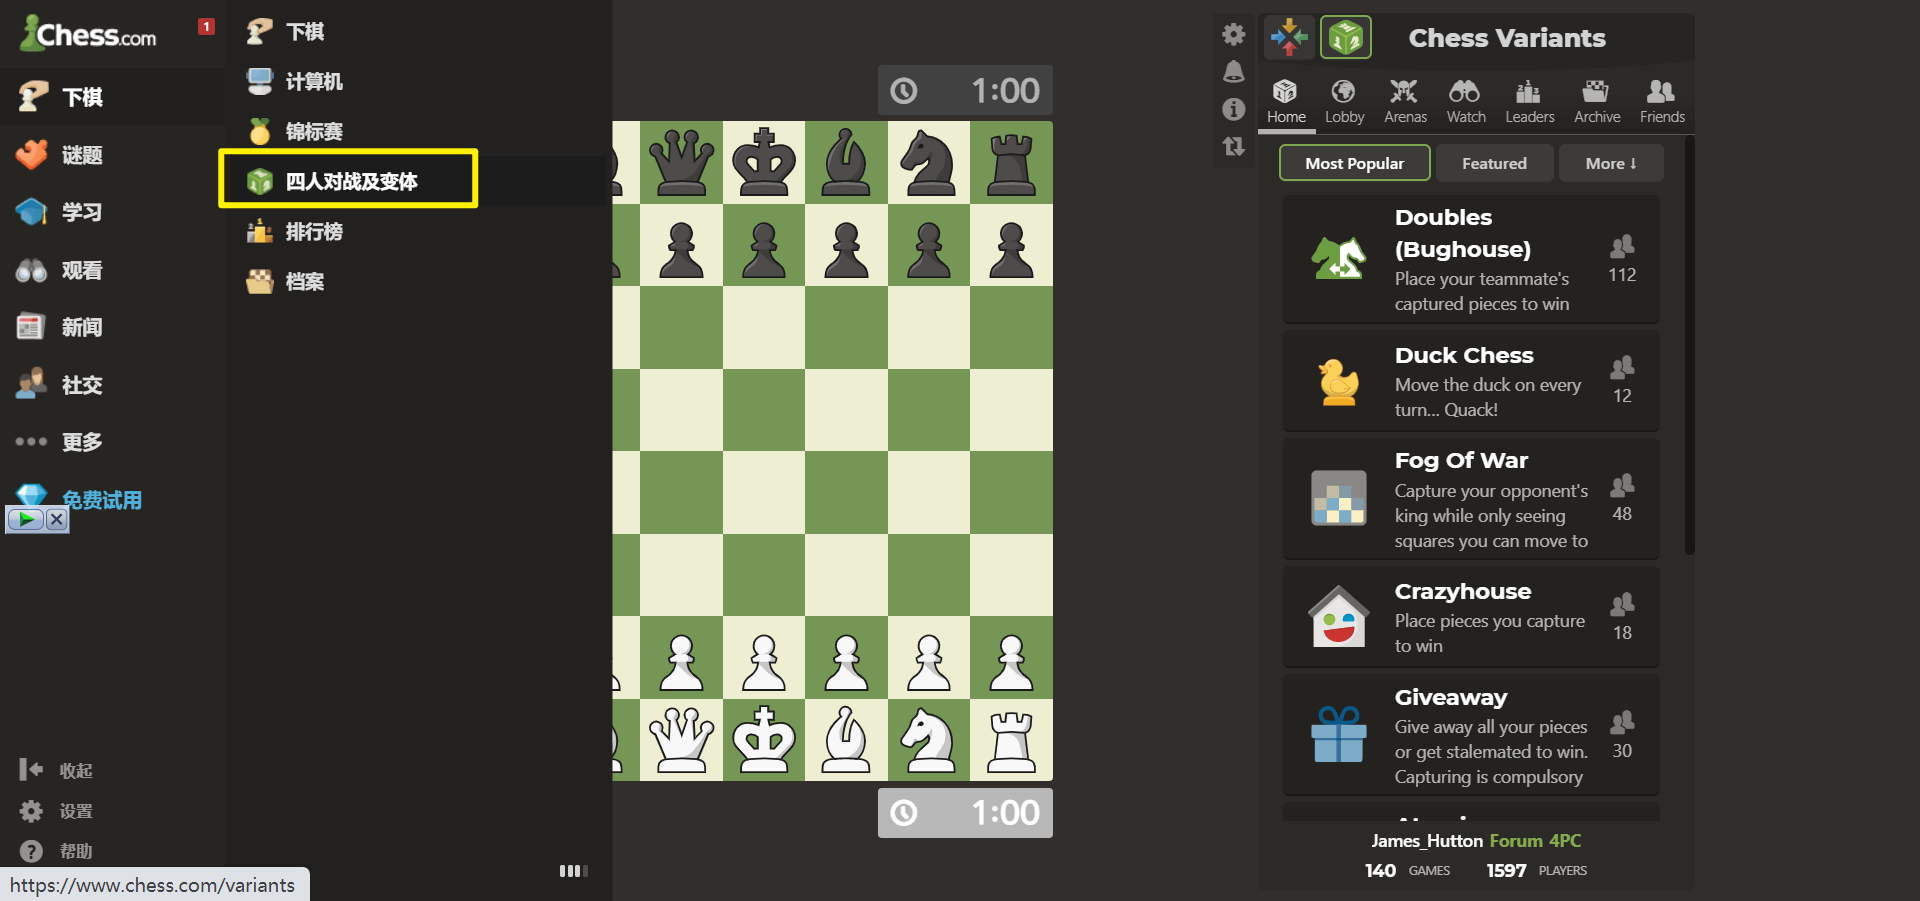The height and width of the screenshot is (901, 1920).
Task: Click the 140 GAMES counter
Action: coord(1407,871)
